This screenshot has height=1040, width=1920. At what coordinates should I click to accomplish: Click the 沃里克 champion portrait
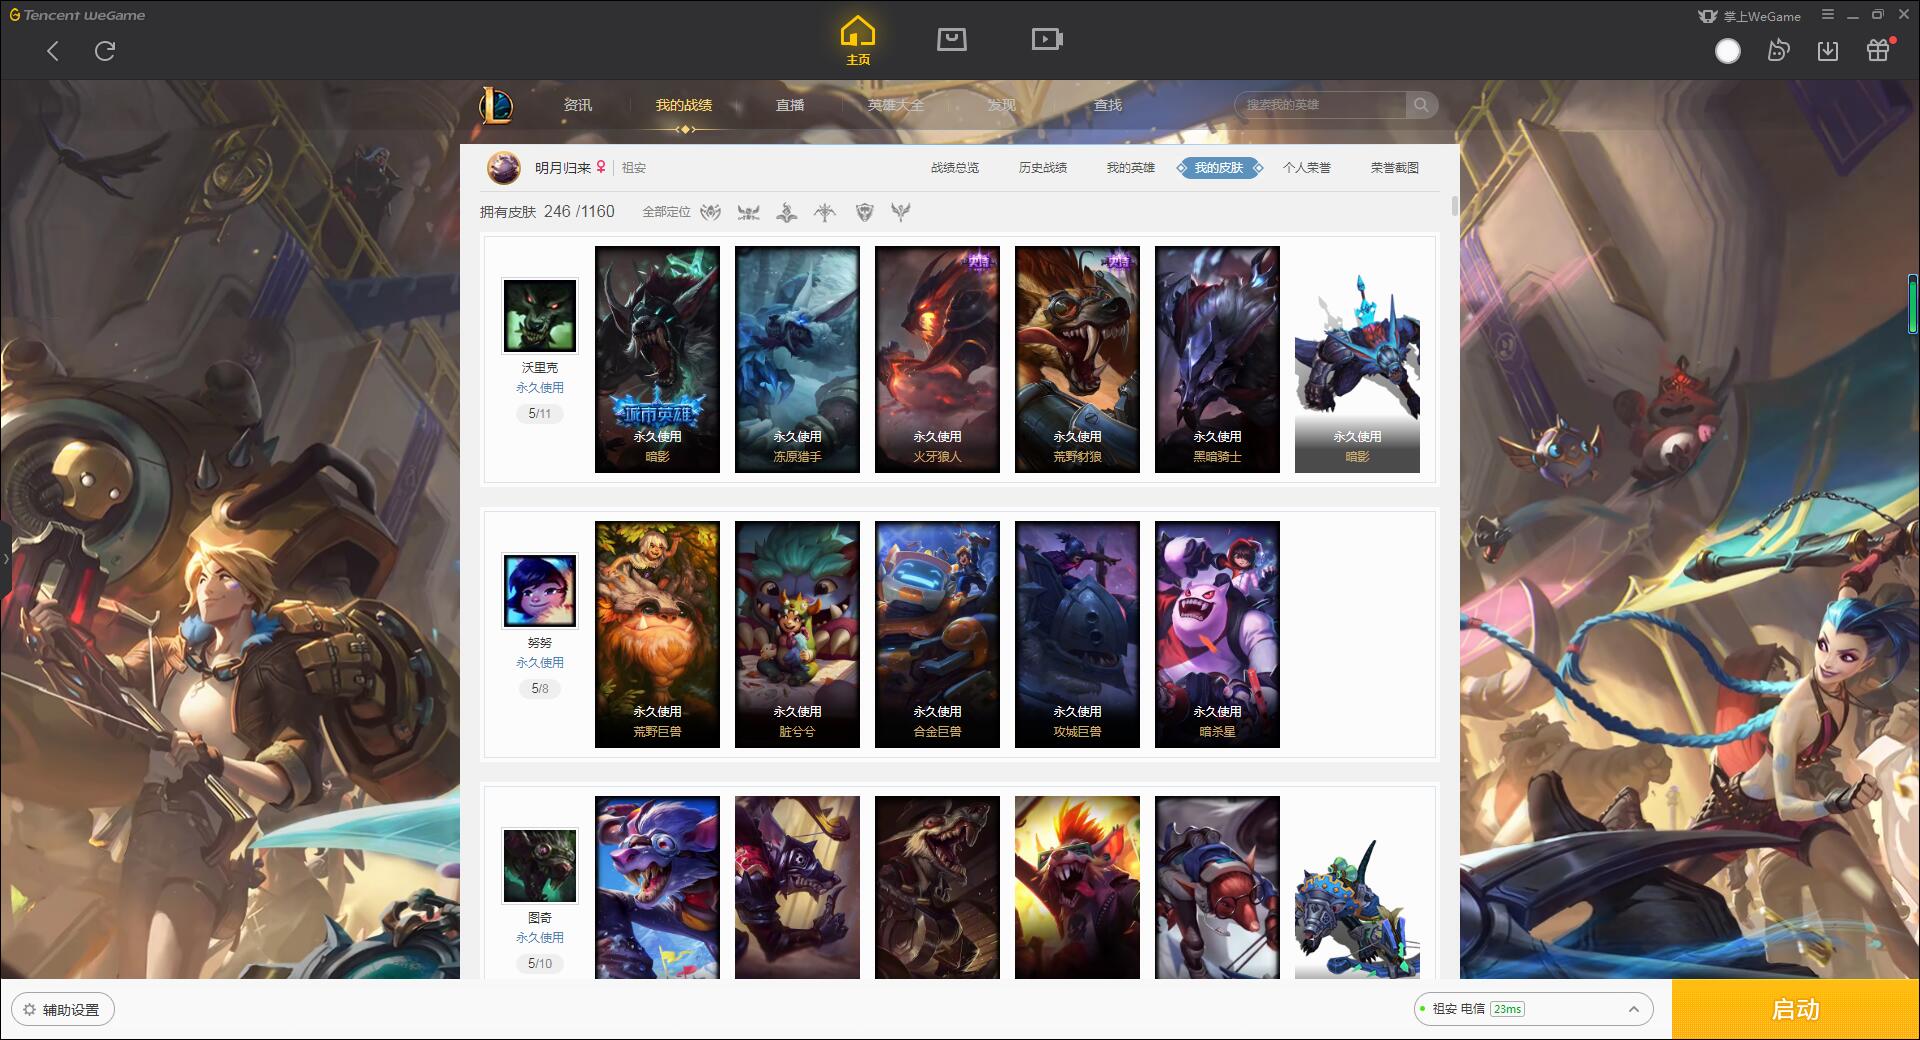pyautogui.click(x=540, y=316)
